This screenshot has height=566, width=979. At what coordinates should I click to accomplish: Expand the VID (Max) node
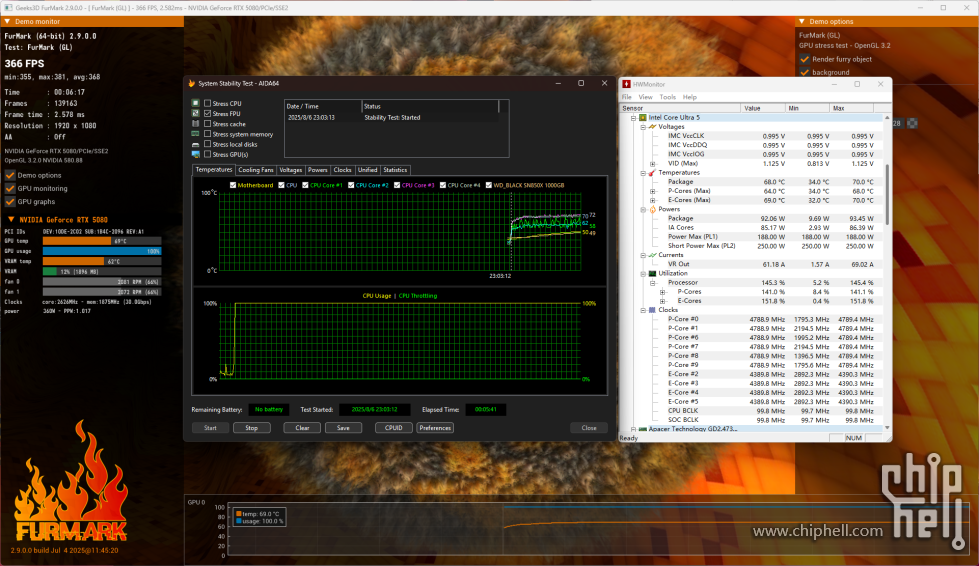(x=653, y=163)
